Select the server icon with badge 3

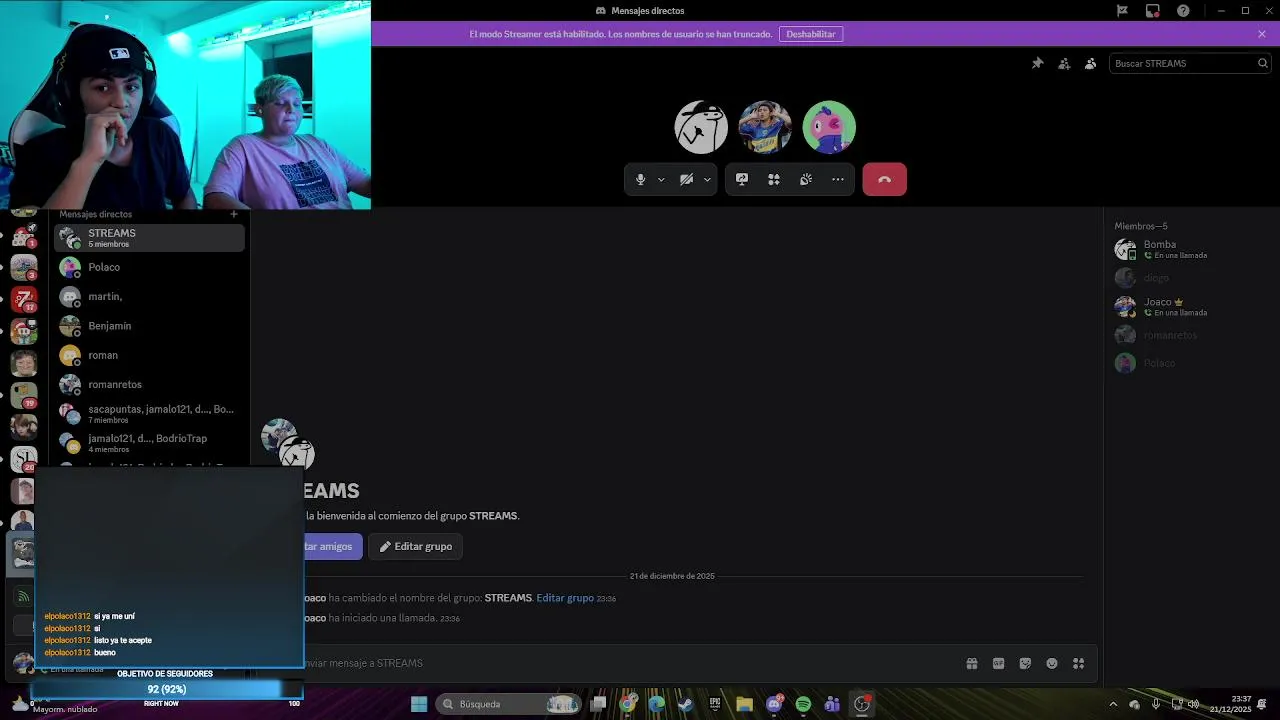pos(23,267)
